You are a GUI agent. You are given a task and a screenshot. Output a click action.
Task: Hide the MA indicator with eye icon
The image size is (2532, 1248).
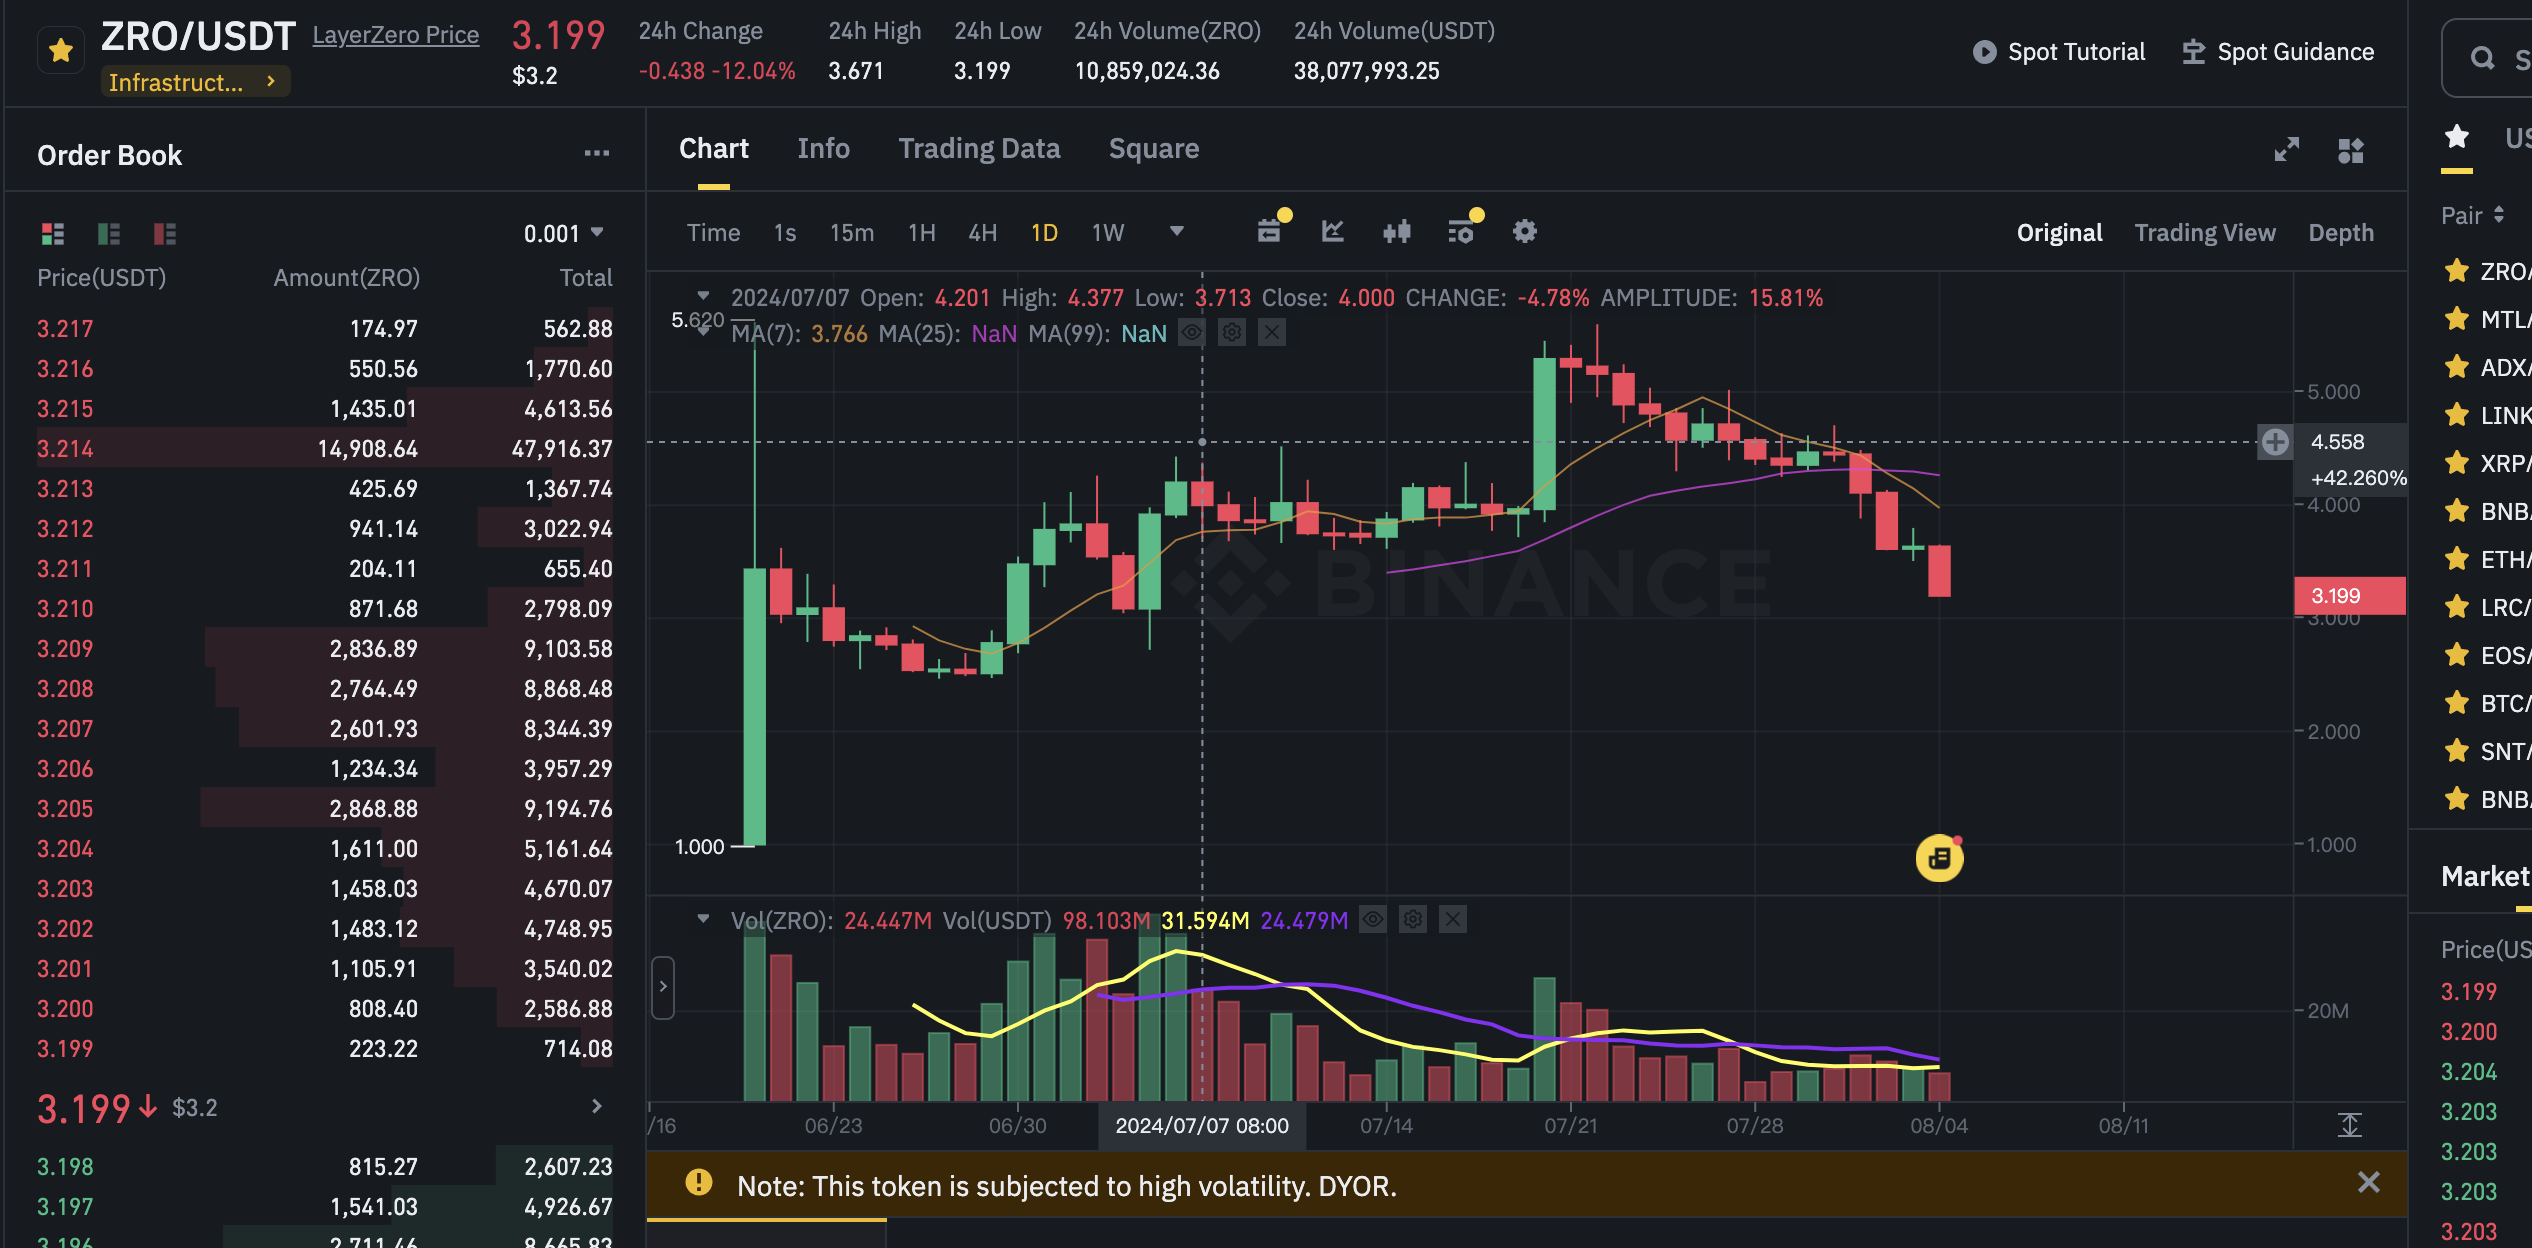click(1191, 332)
